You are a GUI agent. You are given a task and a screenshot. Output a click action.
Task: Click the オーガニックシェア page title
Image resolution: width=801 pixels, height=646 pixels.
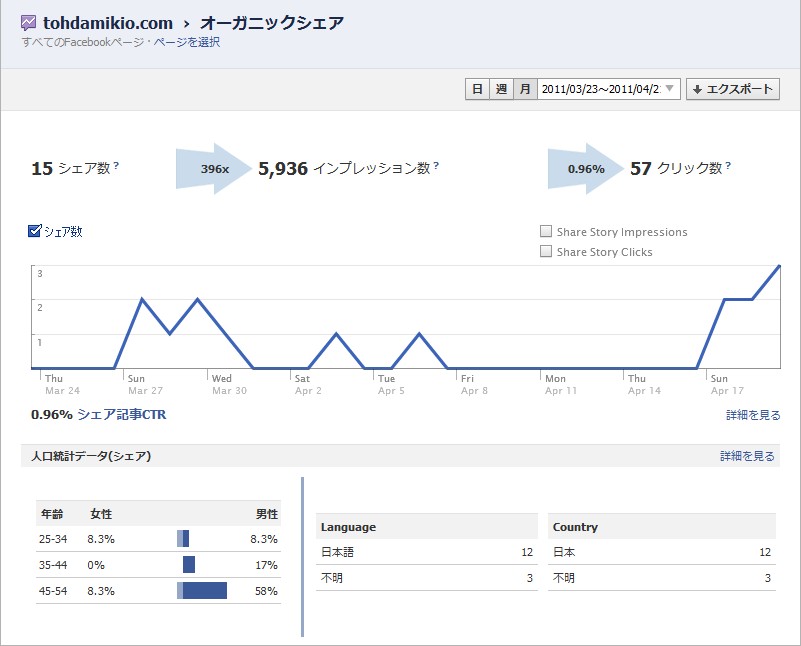[x=272, y=23]
